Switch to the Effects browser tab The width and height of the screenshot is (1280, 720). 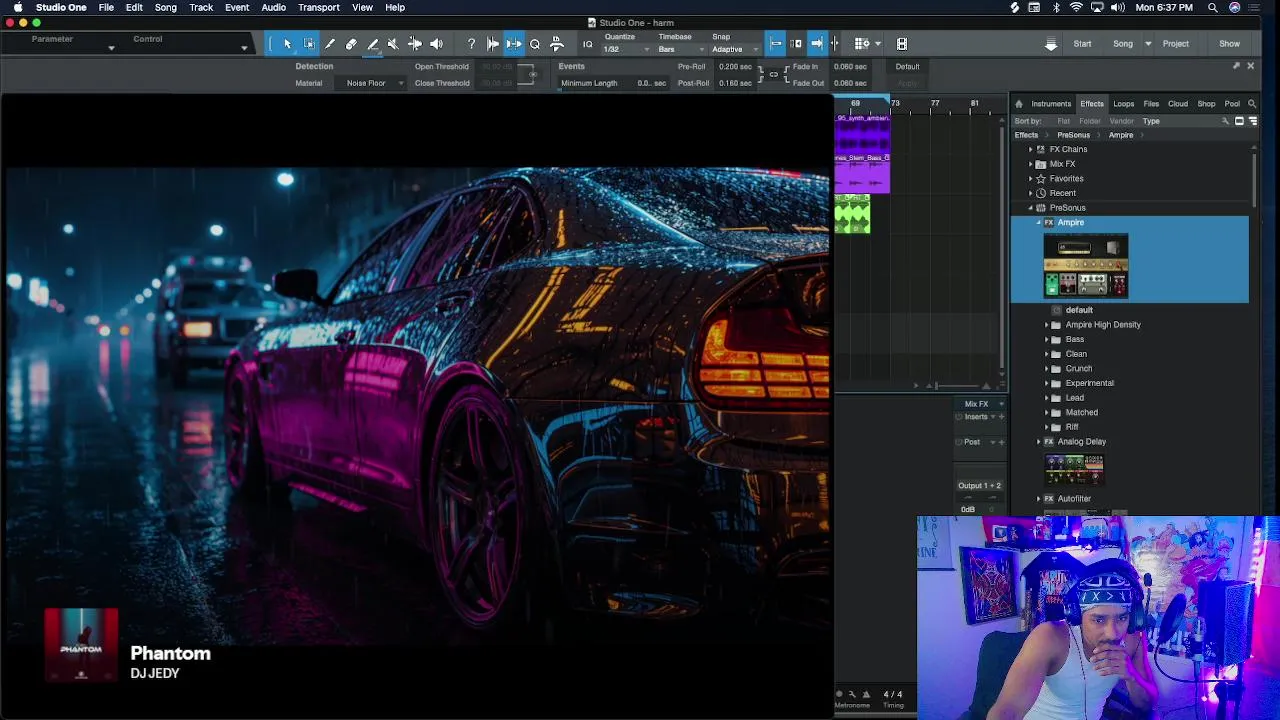pos(1092,104)
